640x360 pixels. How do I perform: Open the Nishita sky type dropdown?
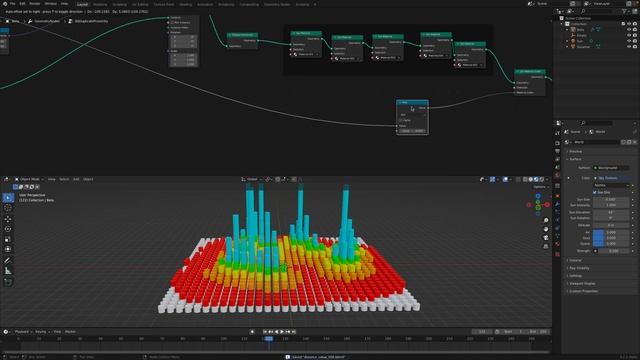coord(611,185)
